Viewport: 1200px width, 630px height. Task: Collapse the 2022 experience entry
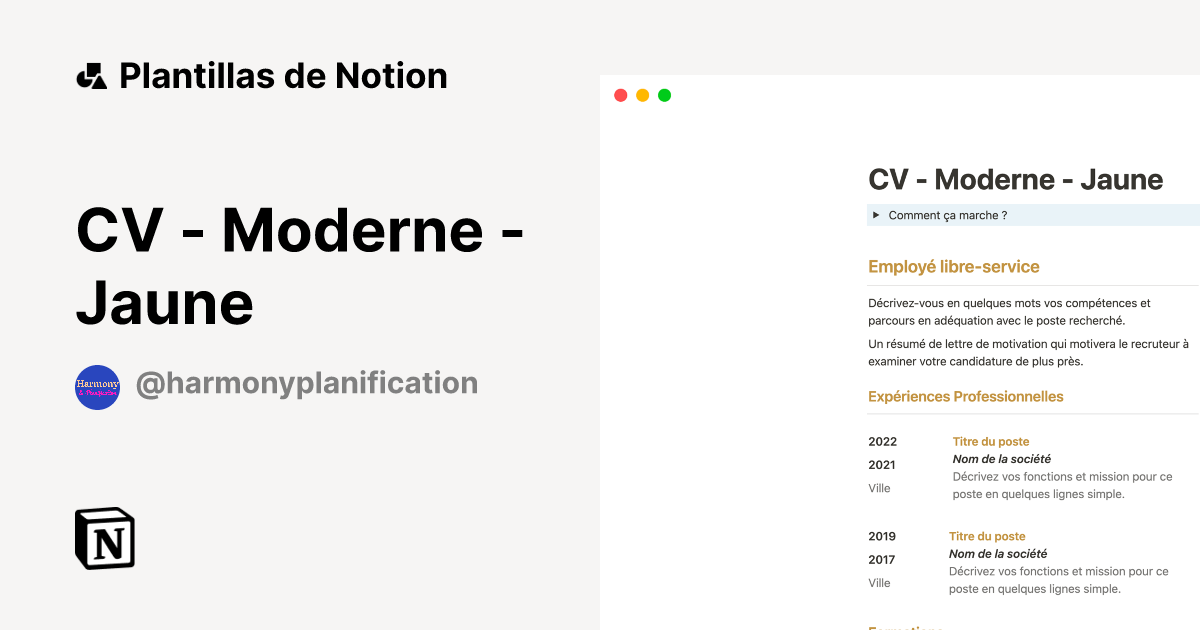[x=882, y=441]
